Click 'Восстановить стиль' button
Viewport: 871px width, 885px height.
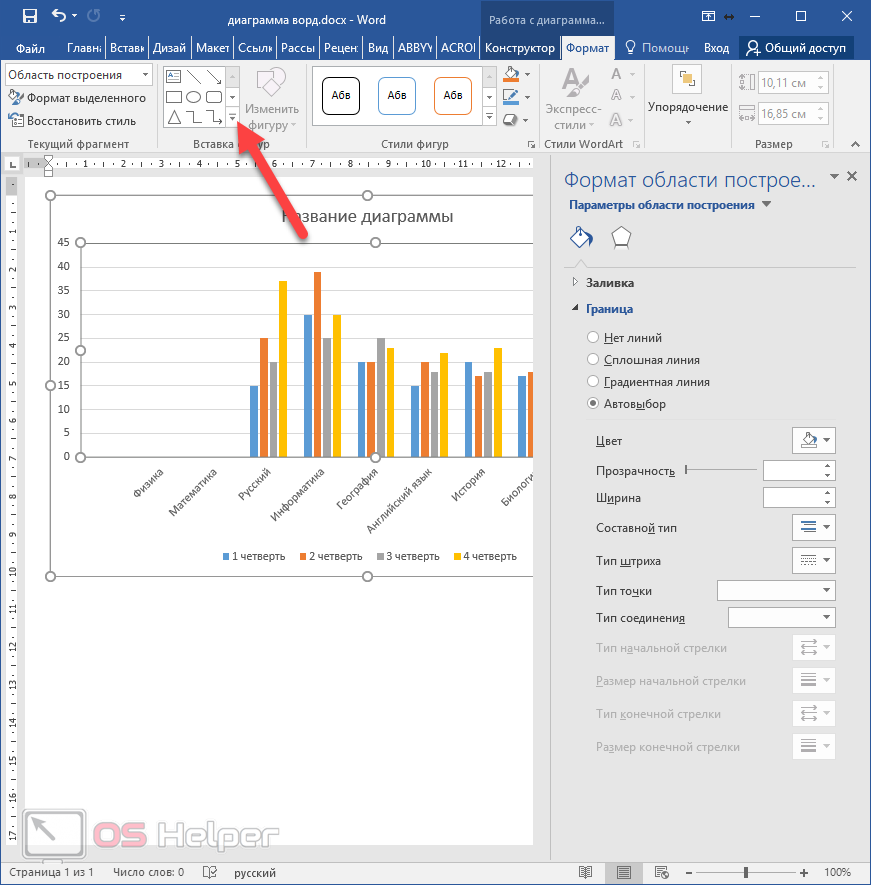coord(72,120)
